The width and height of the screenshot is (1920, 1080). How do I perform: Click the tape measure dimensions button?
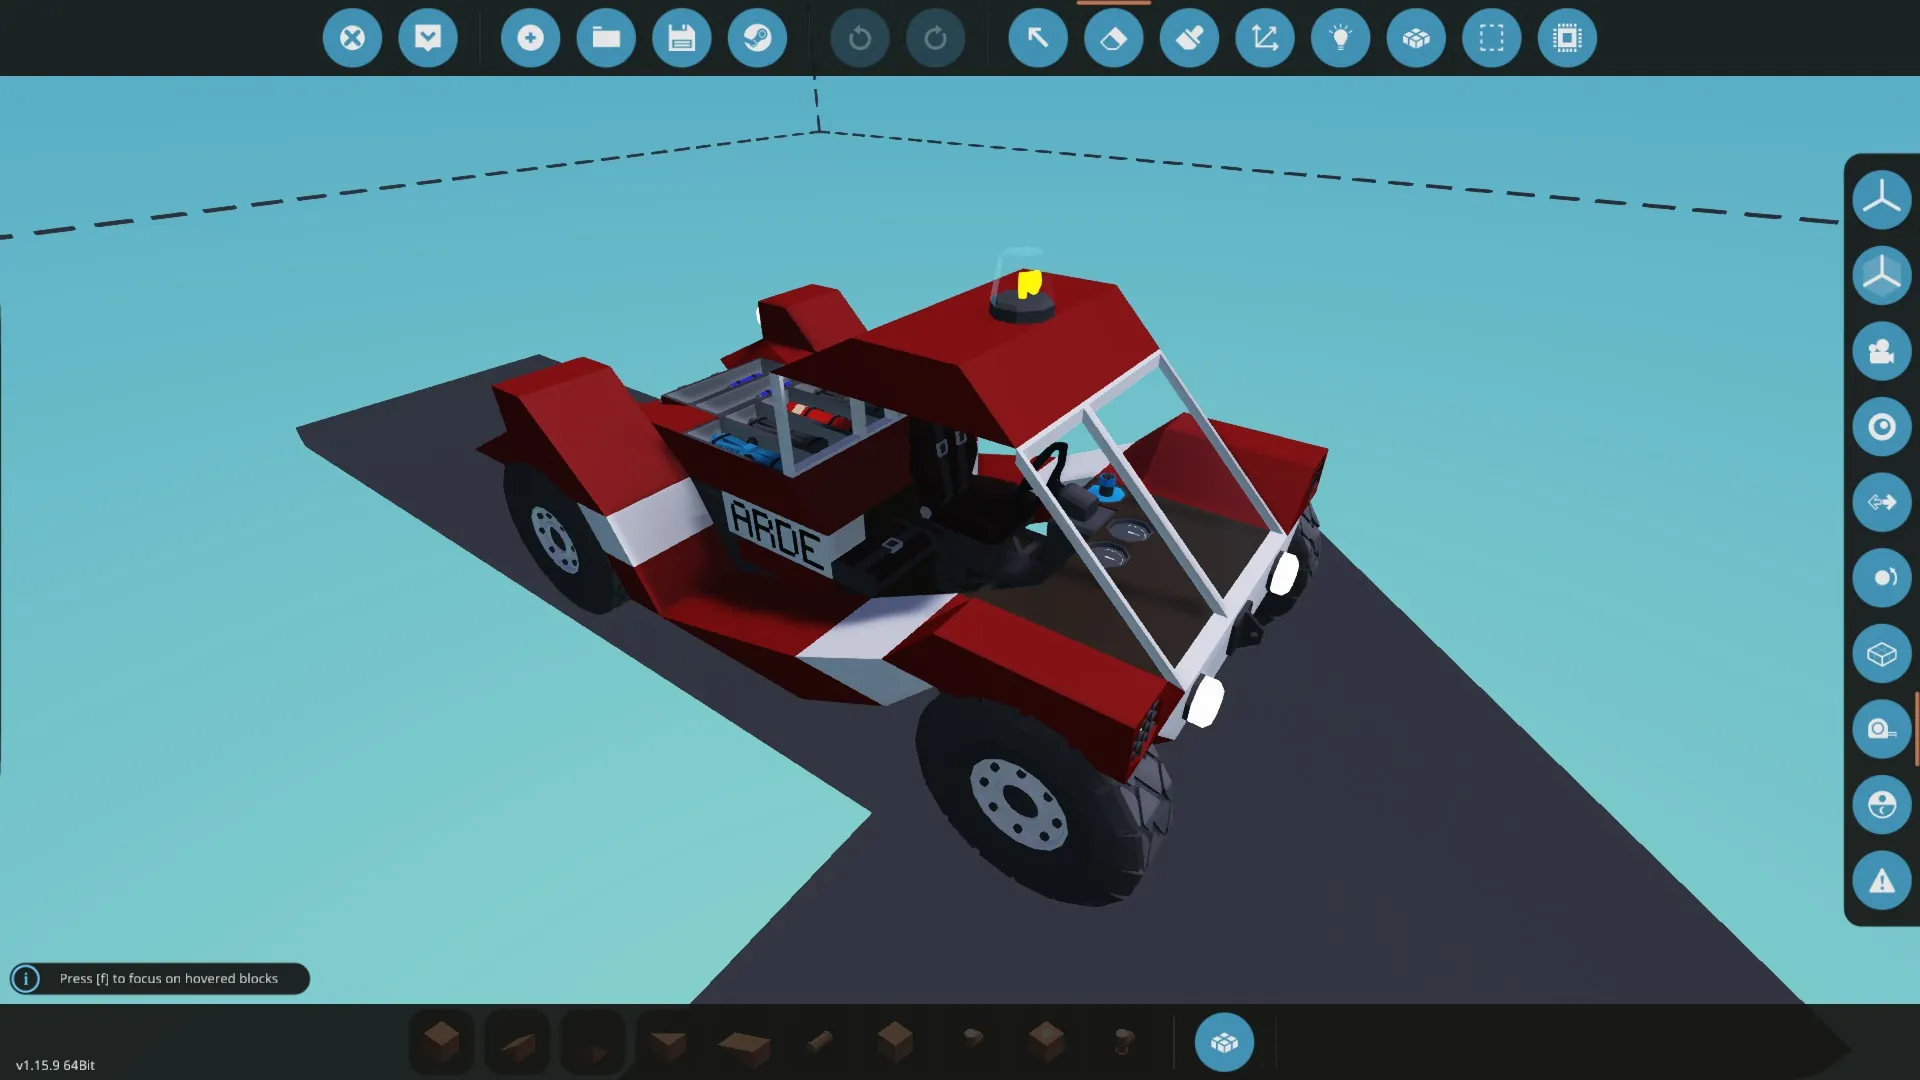1881,729
